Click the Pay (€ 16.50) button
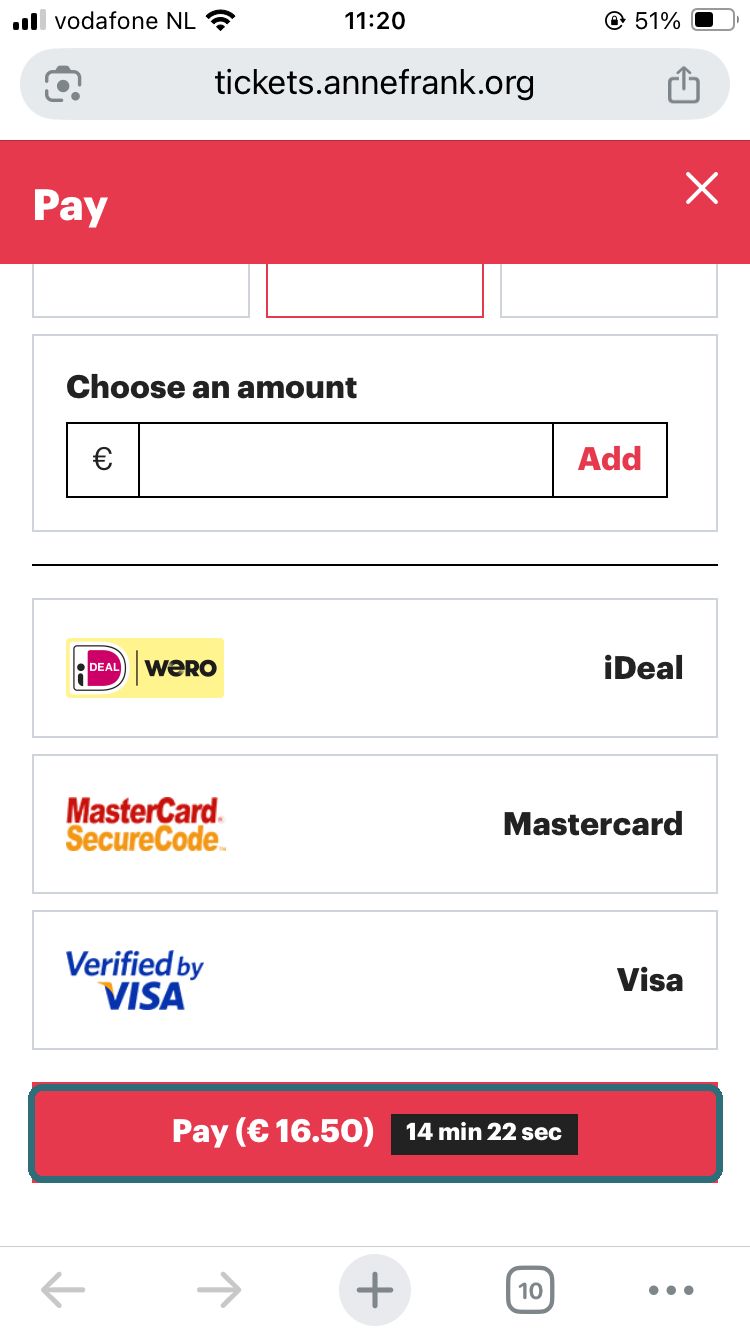This screenshot has height=1334, width=750. (x=375, y=1132)
